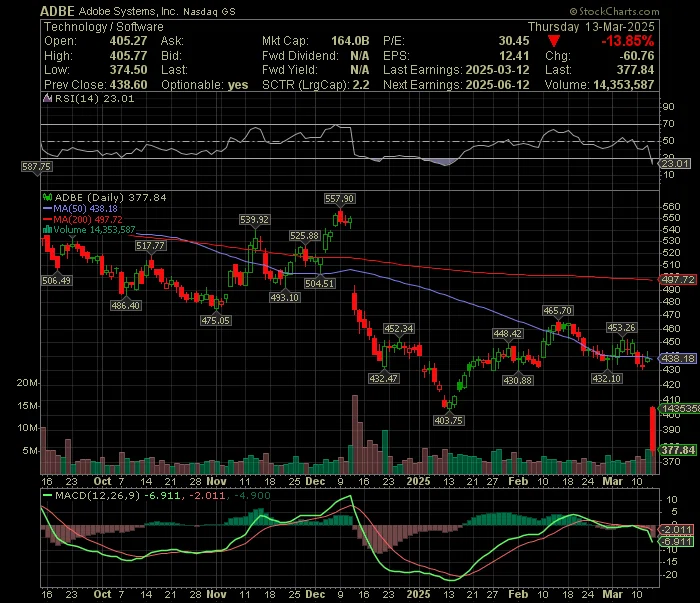Click the Last Earnings 2025-03-12 date
The height and width of the screenshot is (603, 700).
coord(497,70)
